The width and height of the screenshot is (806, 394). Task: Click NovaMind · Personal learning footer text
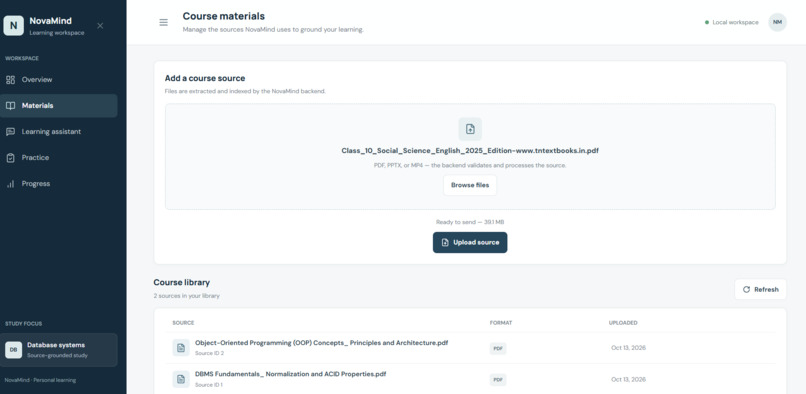40,380
